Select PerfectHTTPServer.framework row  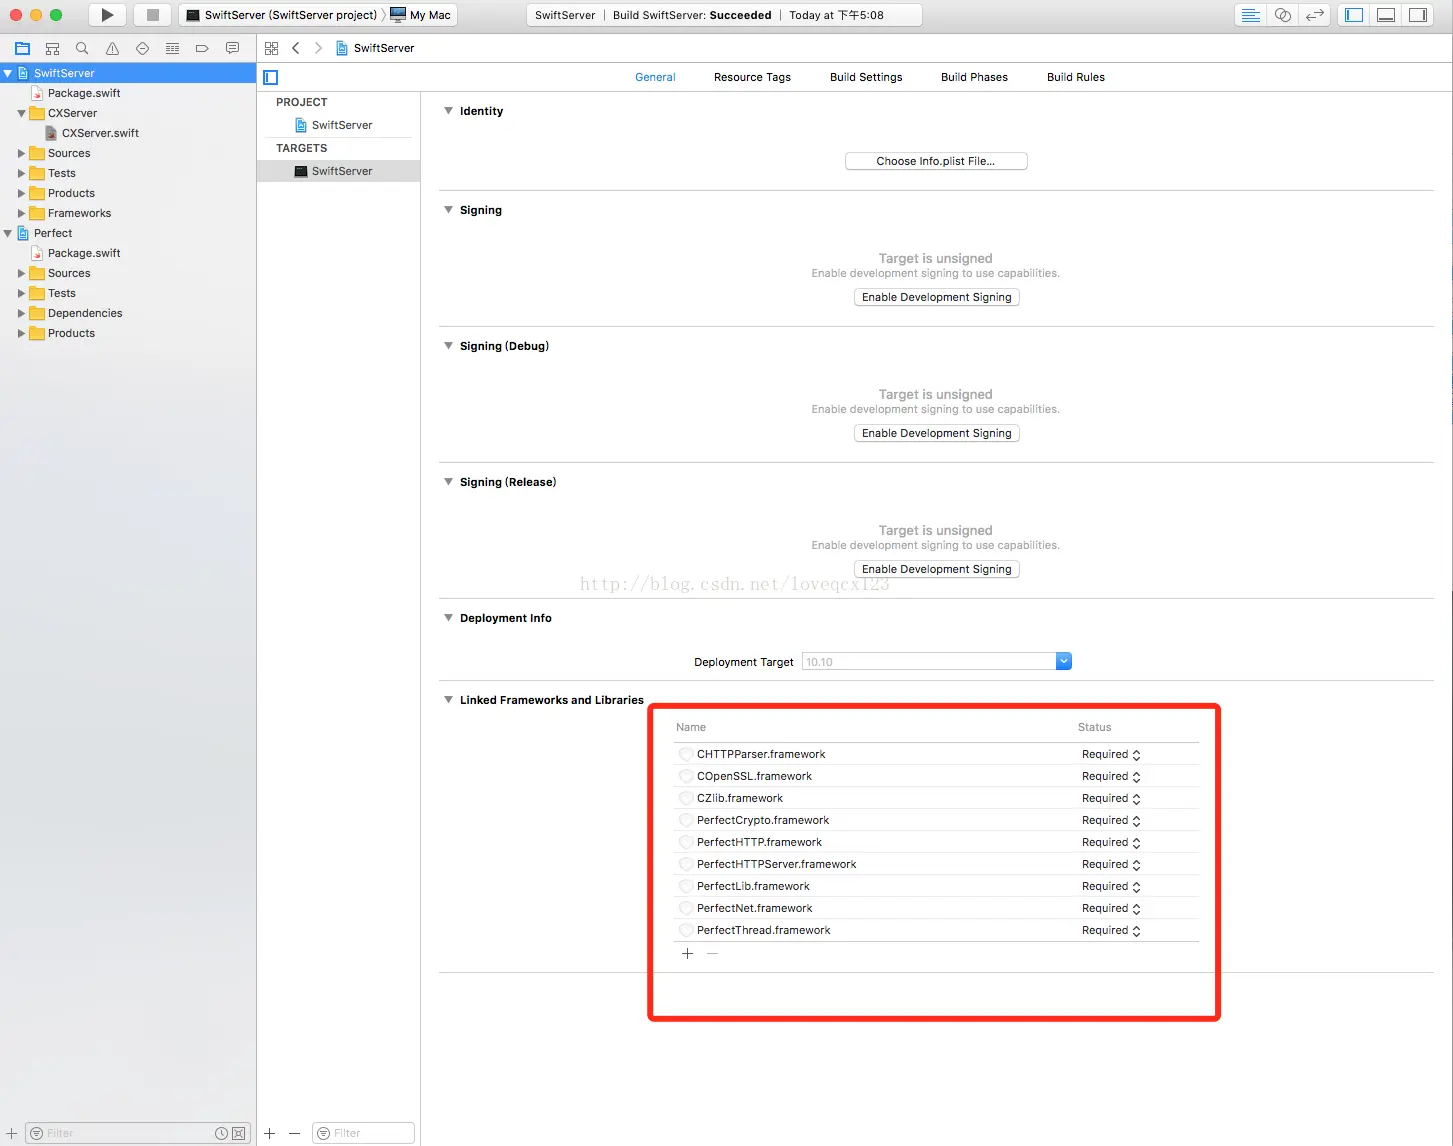coord(936,864)
